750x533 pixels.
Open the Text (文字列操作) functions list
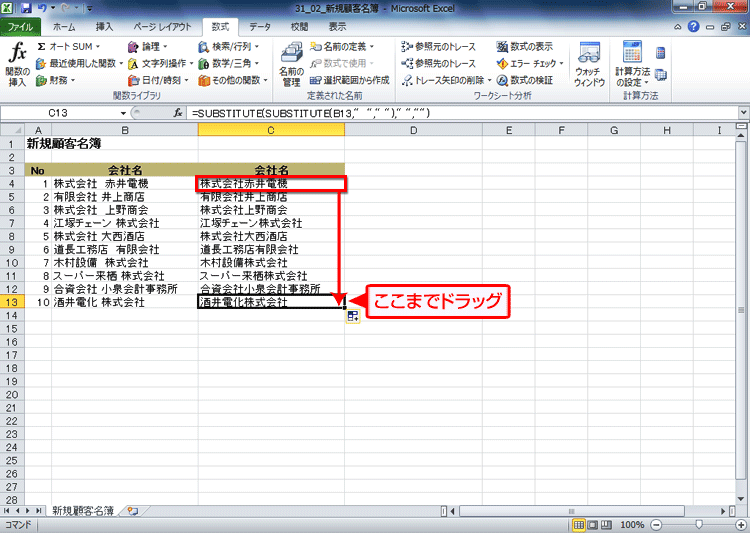[x=161, y=63]
